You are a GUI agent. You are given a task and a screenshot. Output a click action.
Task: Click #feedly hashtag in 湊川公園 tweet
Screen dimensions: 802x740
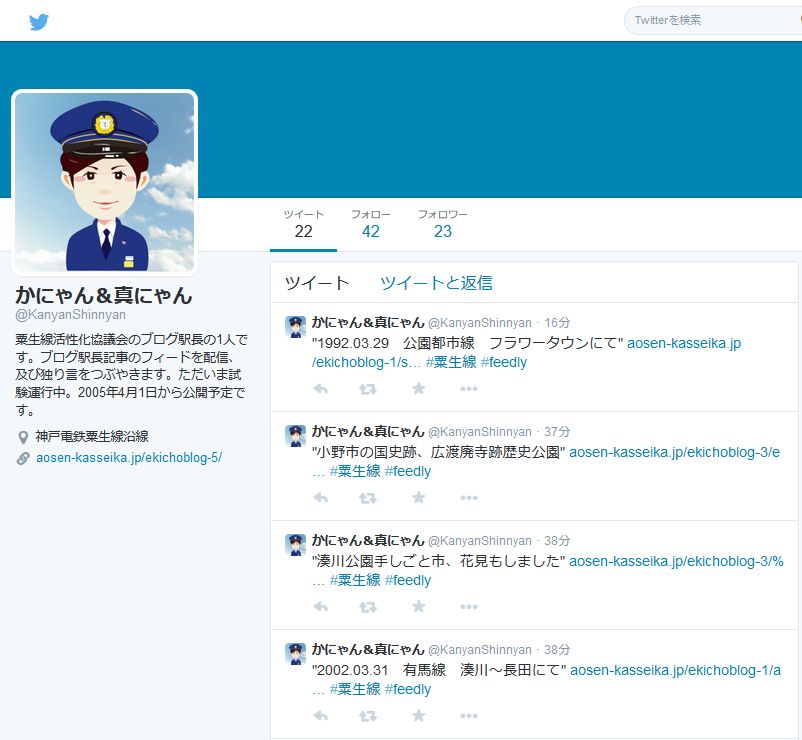[x=408, y=580]
